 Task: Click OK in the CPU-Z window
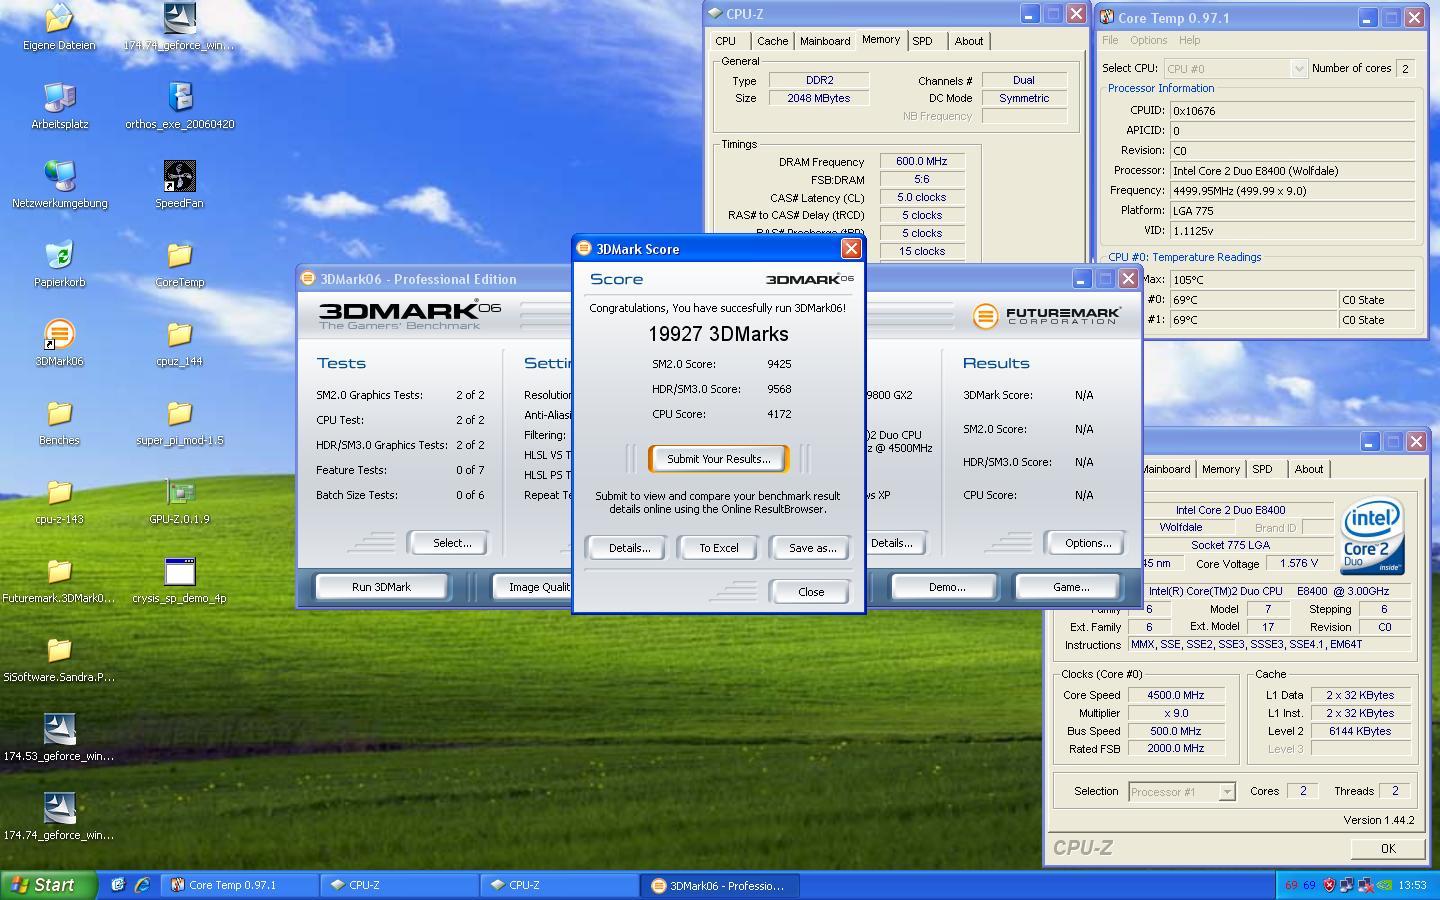(x=1387, y=848)
